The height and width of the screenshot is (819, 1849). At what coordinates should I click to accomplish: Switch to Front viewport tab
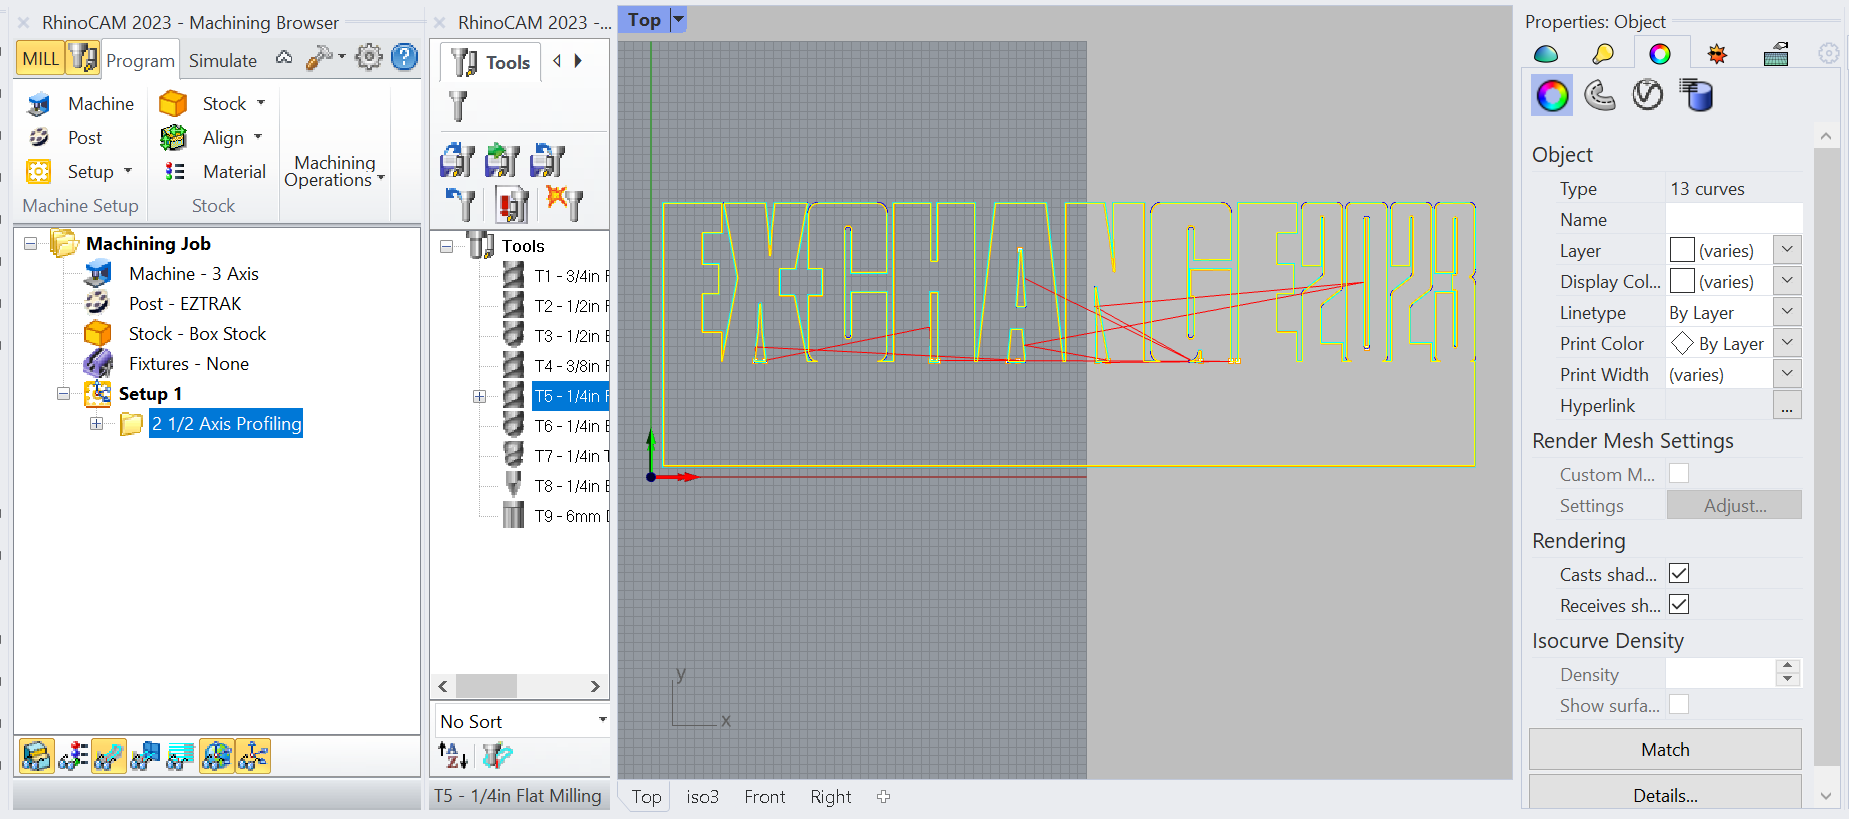[x=764, y=797]
